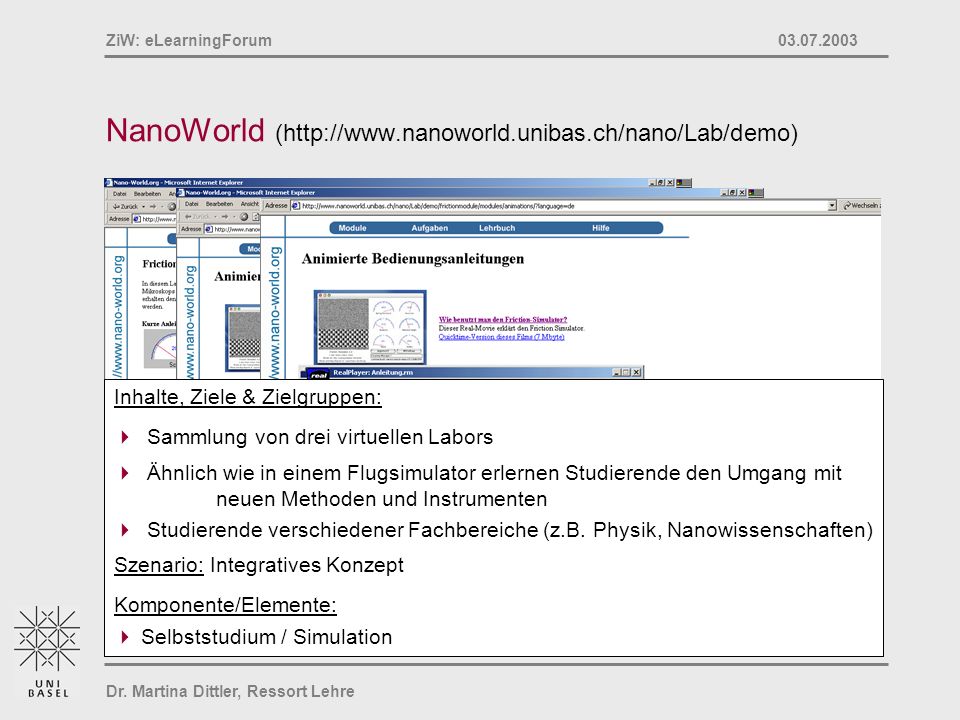Viewport: 960px width, 720px height.
Task: Click IE logo in rearmost window title bar
Action: click(x=108, y=182)
